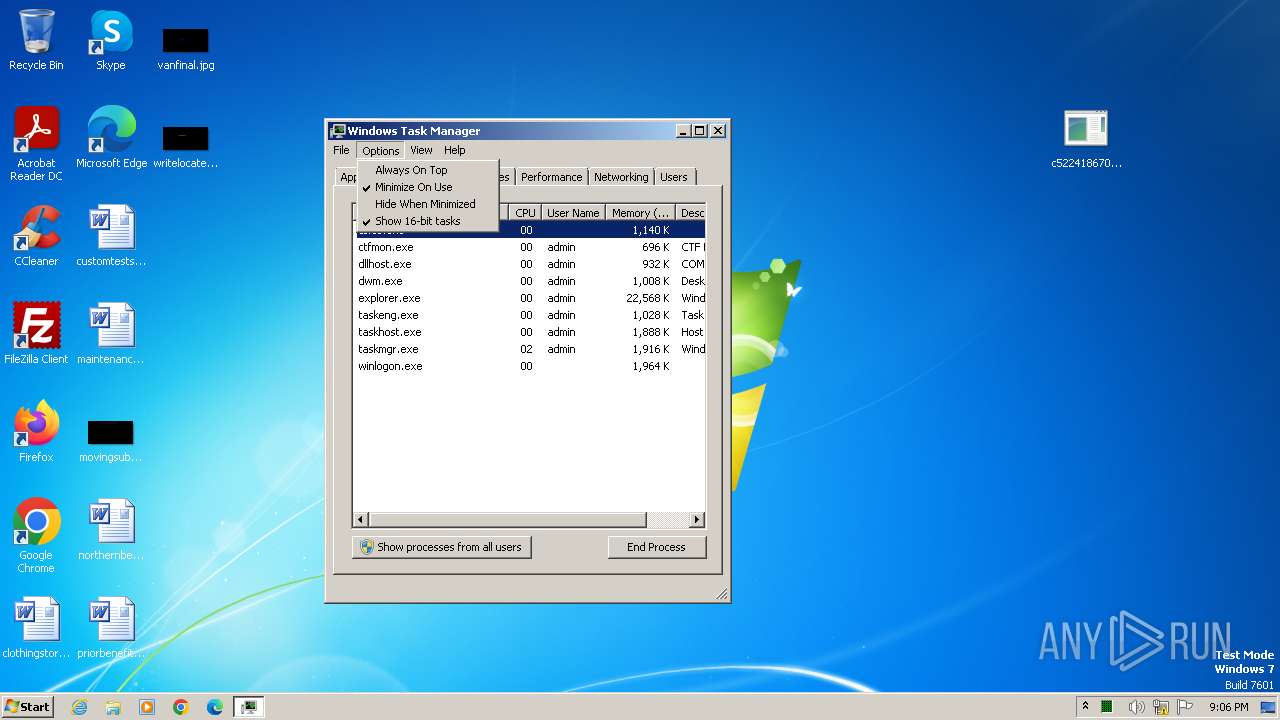Open the Skype desktop shortcut
This screenshot has width=1280, height=720.
111,40
